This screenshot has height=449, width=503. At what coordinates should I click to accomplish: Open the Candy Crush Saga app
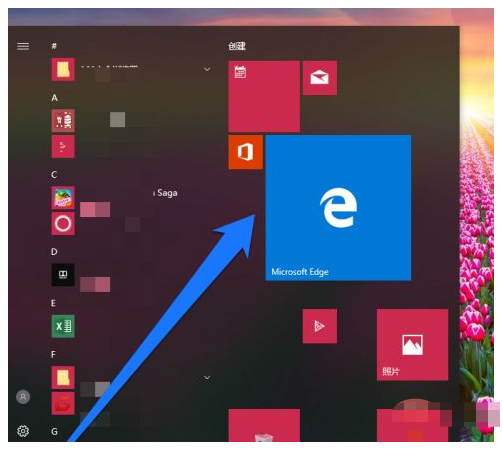click(63, 198)
